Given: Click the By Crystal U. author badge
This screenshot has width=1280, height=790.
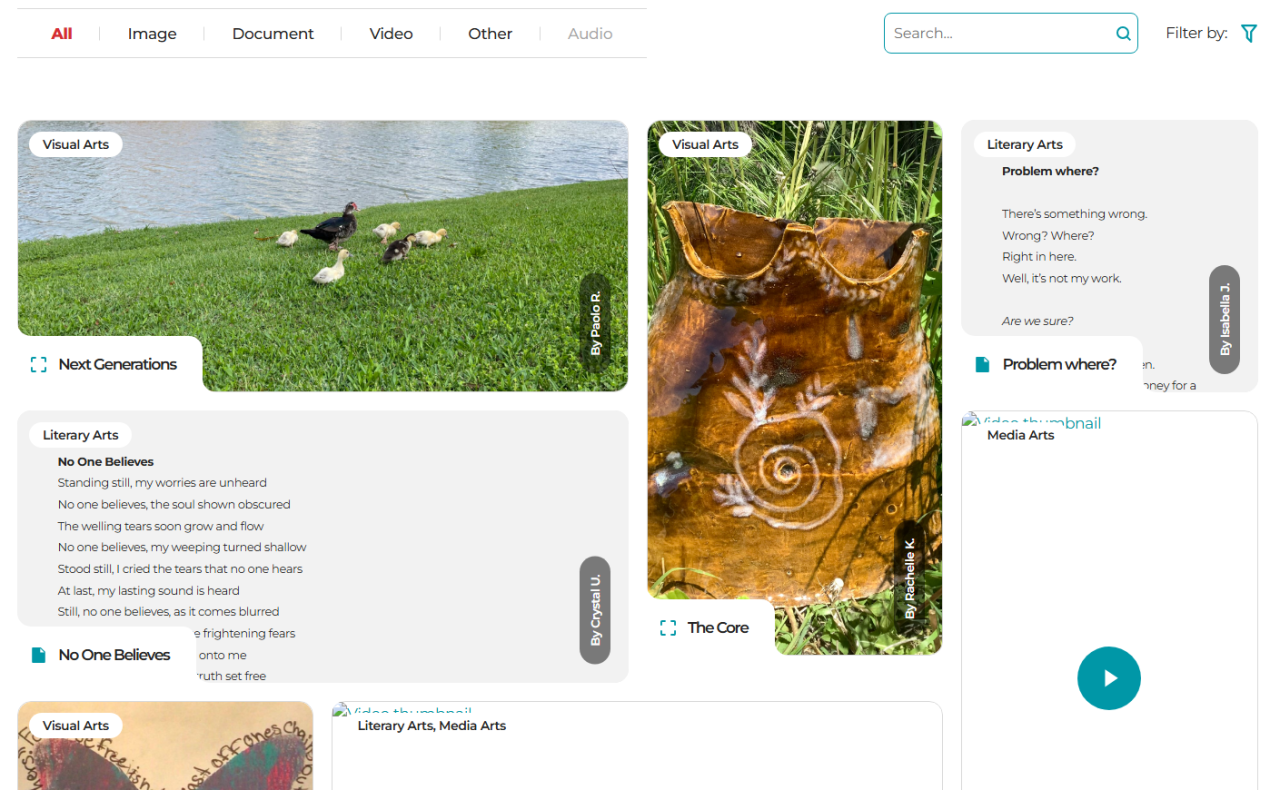Looking at the screenshot, I should click(x=595, y=610).
